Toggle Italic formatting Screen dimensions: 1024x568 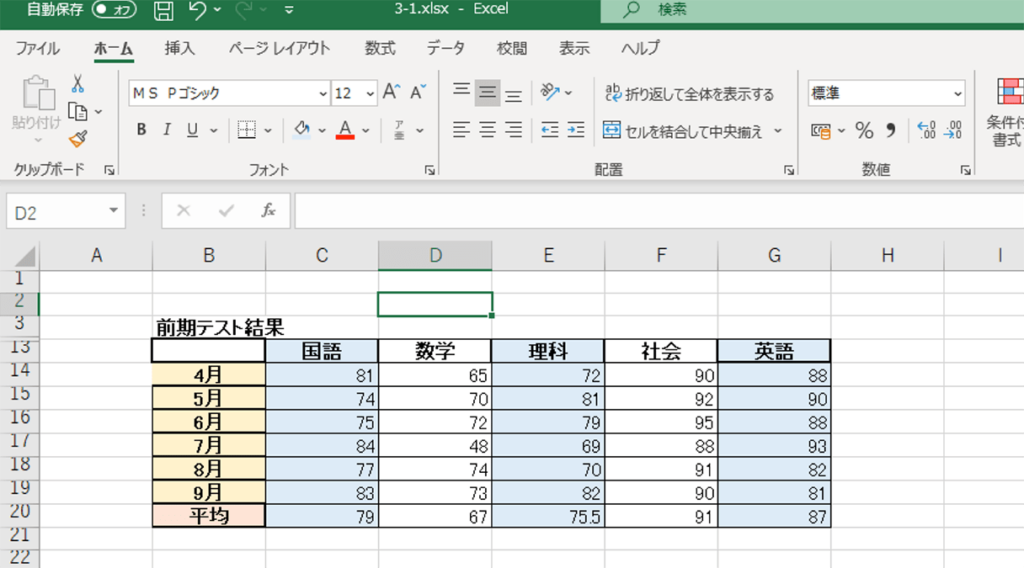166,130
